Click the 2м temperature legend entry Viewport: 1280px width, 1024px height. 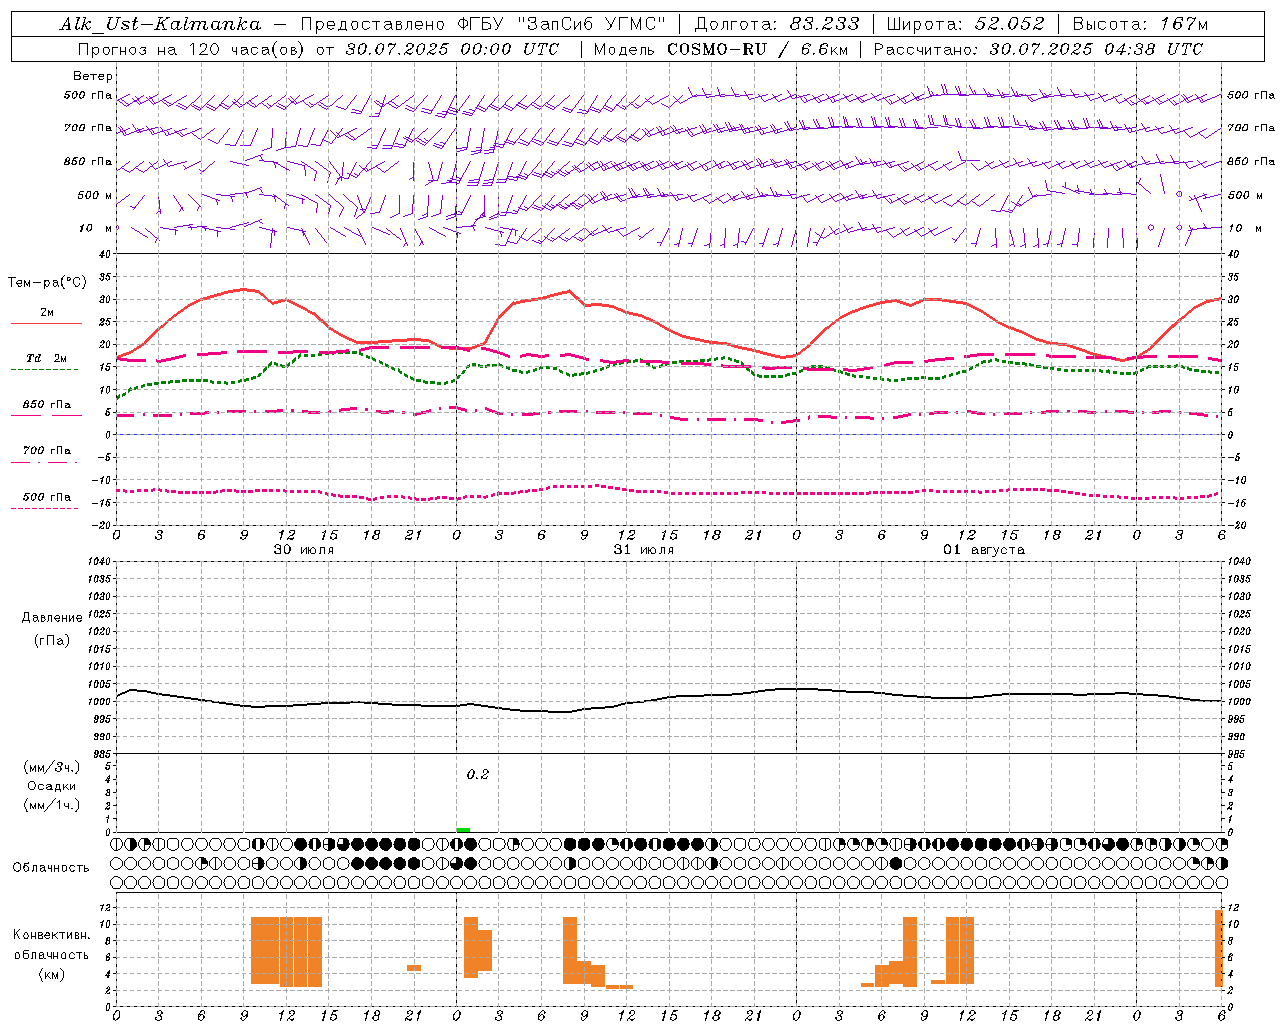coord(47,313)
